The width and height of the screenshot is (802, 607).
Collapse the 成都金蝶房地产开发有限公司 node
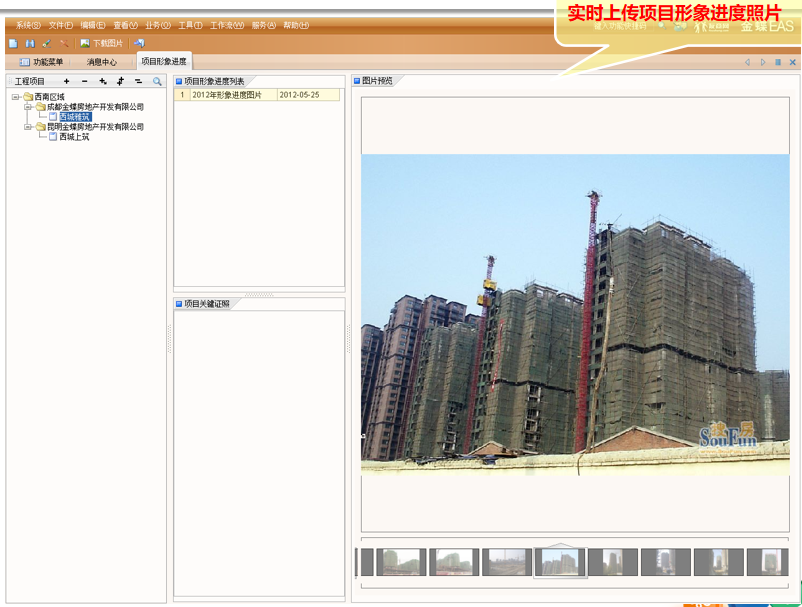28,107
